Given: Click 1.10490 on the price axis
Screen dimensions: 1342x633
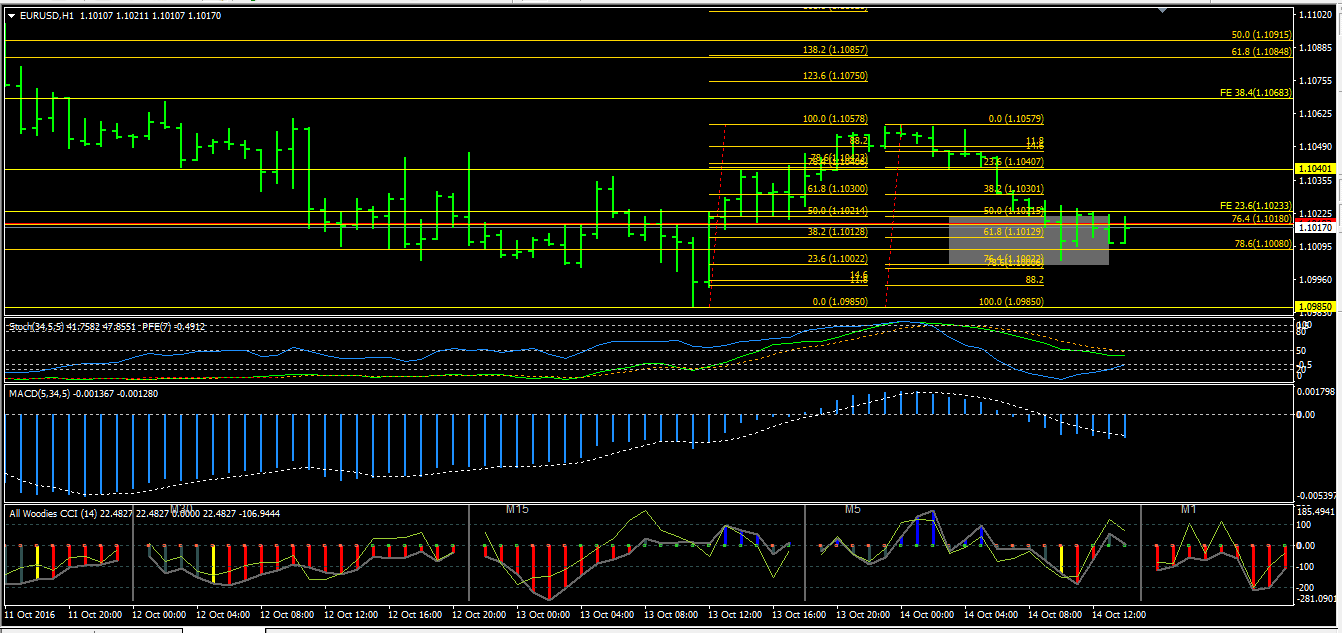Looking at the screenshot, I should 1316,147.
